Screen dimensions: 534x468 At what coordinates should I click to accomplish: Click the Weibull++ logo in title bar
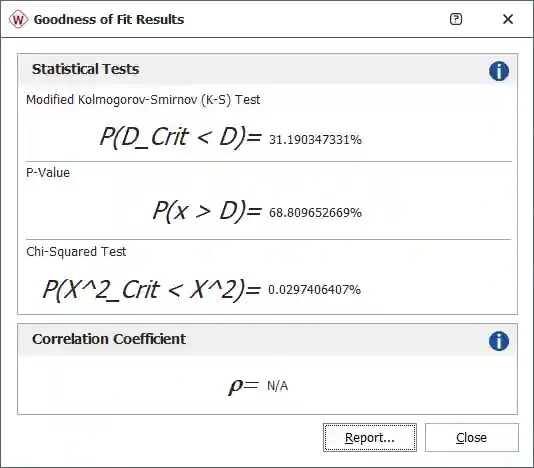pyautogui.click(x=18, y=19)
